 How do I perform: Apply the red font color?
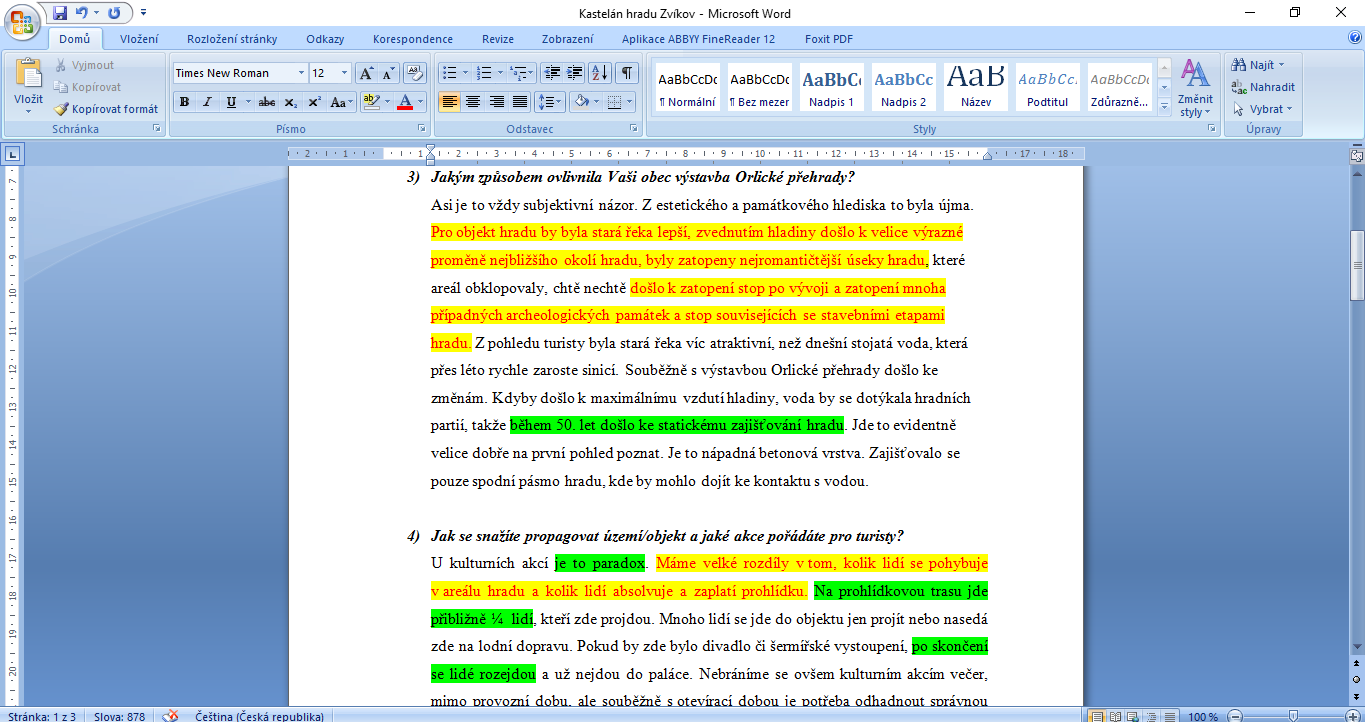(404, 102)
